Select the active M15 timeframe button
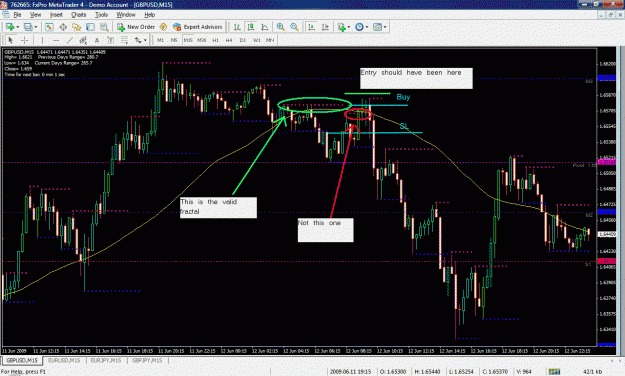Viewport: 625px width, 376px height. tap(188, 40)
